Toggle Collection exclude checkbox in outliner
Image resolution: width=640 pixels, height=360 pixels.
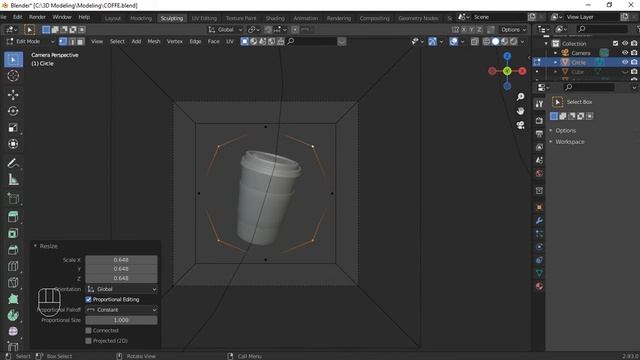point(616,43)
